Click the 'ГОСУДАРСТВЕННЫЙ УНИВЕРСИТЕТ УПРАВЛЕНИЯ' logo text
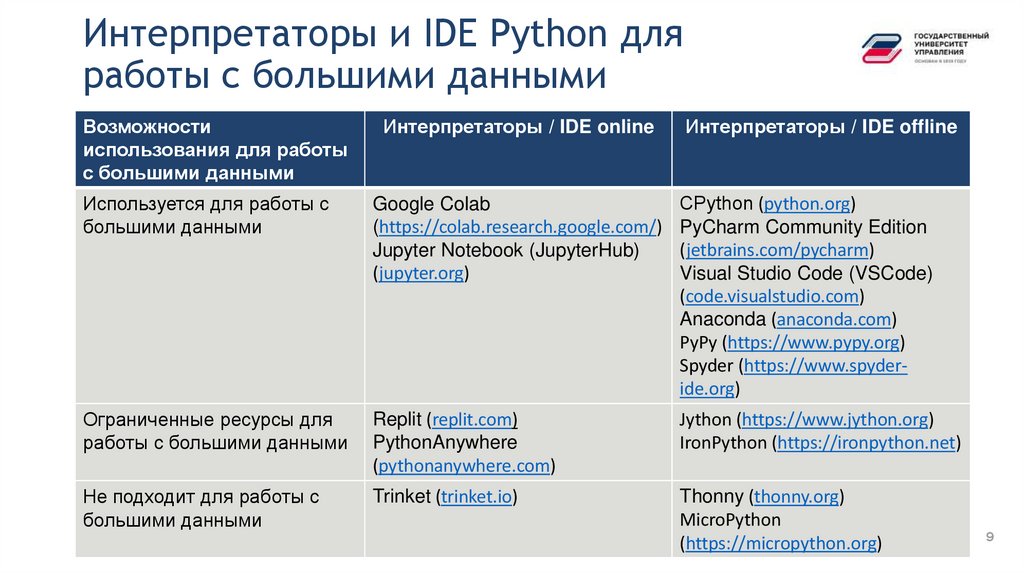Image resolution: width=1024 pixels, height=574 pixels. (951, 44)
